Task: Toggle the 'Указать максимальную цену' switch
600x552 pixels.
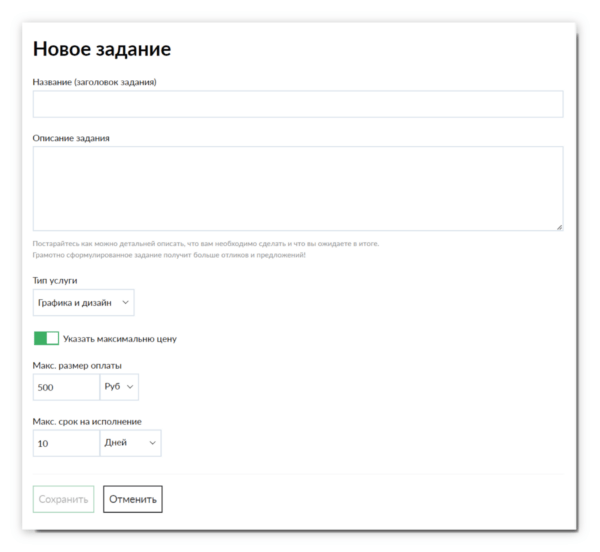Action: pos(46,339)
